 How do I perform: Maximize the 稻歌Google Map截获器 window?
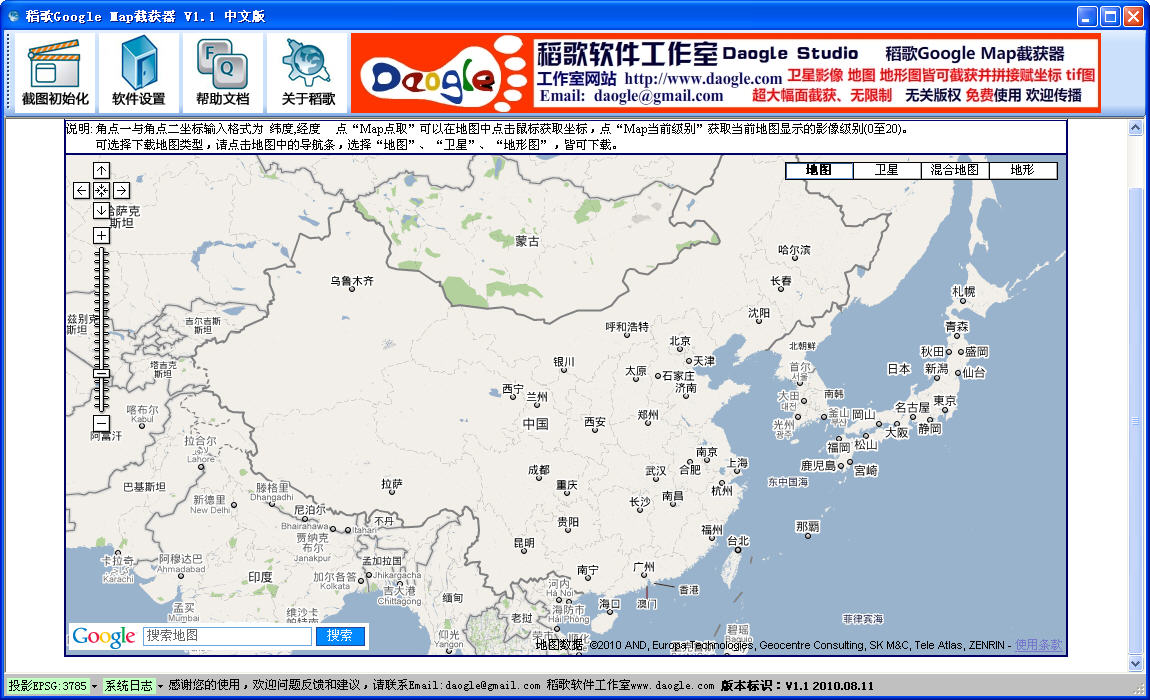(1110, 16)
